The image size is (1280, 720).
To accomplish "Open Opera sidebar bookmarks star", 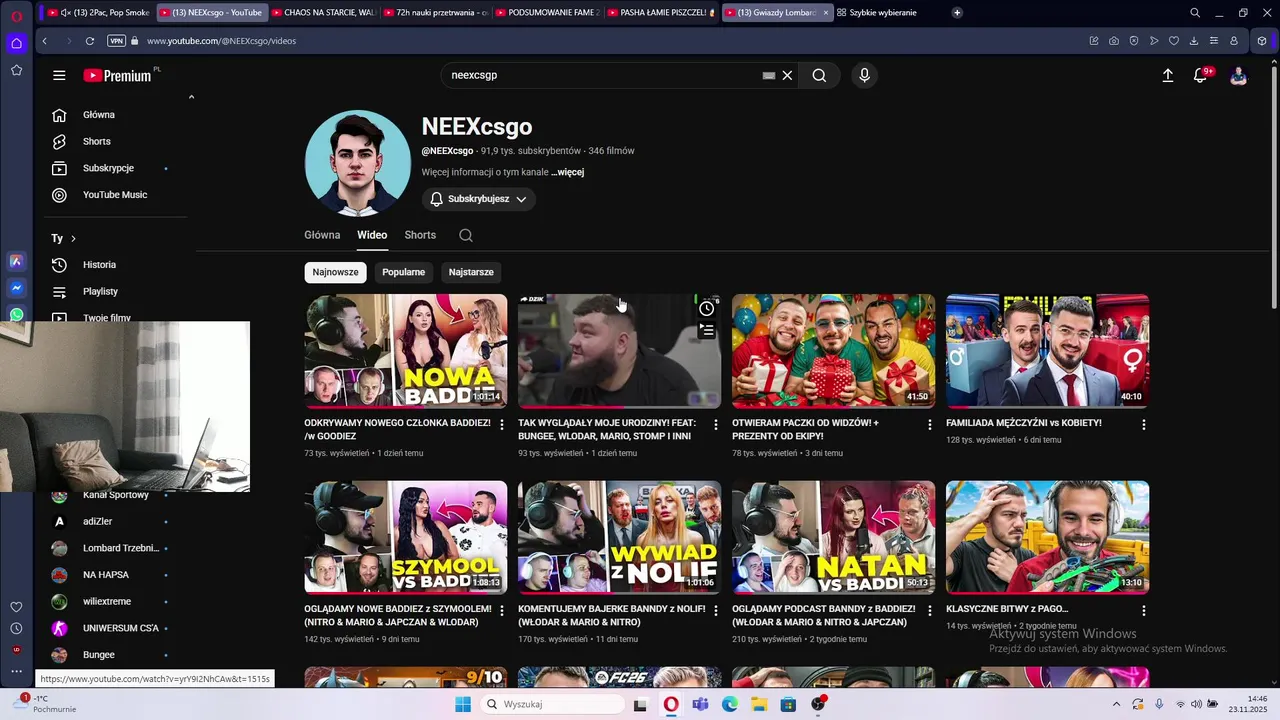I will [16, 70].
